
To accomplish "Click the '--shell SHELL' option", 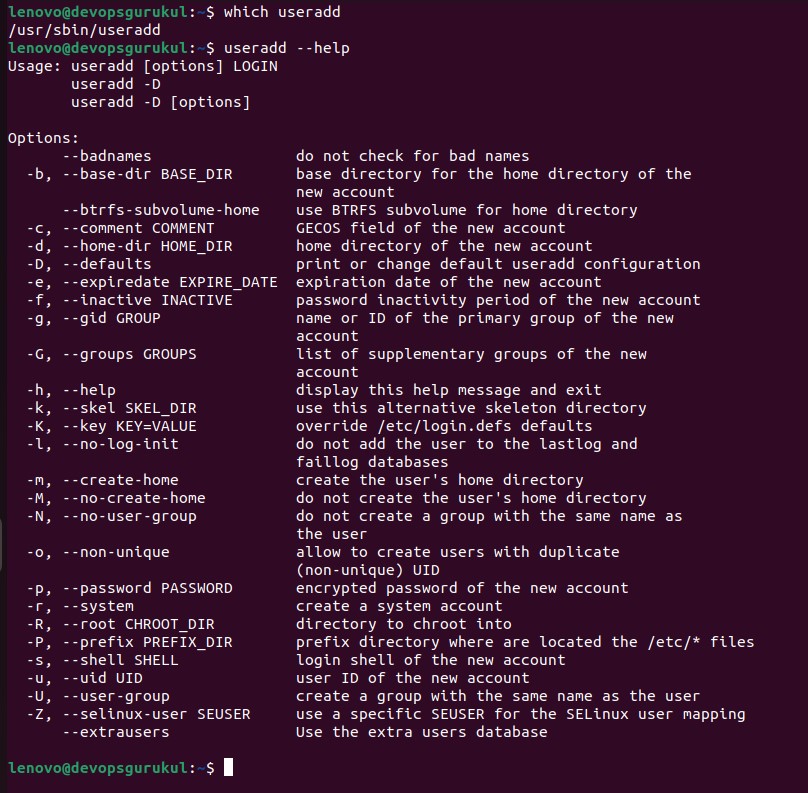I will point(120,660).
